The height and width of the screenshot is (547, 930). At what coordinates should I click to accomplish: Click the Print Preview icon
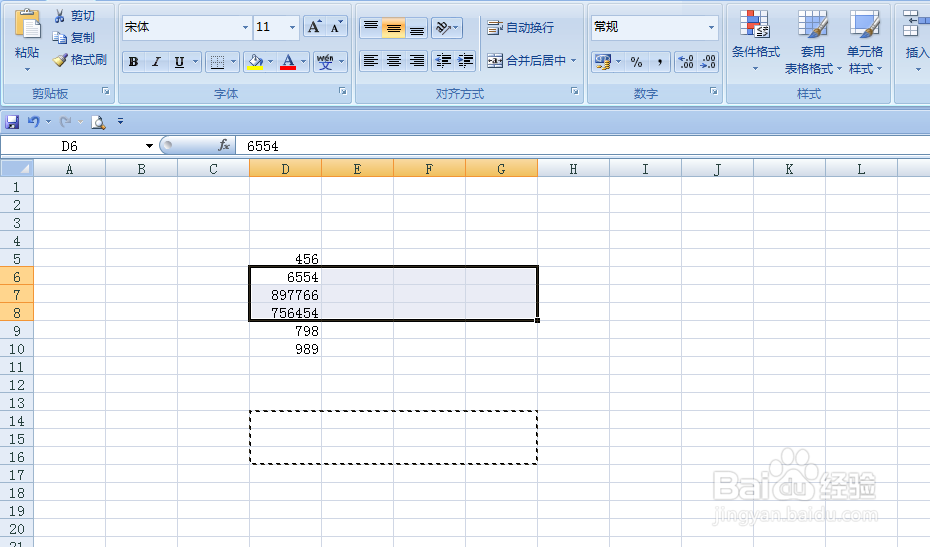(x=98, y=122)
